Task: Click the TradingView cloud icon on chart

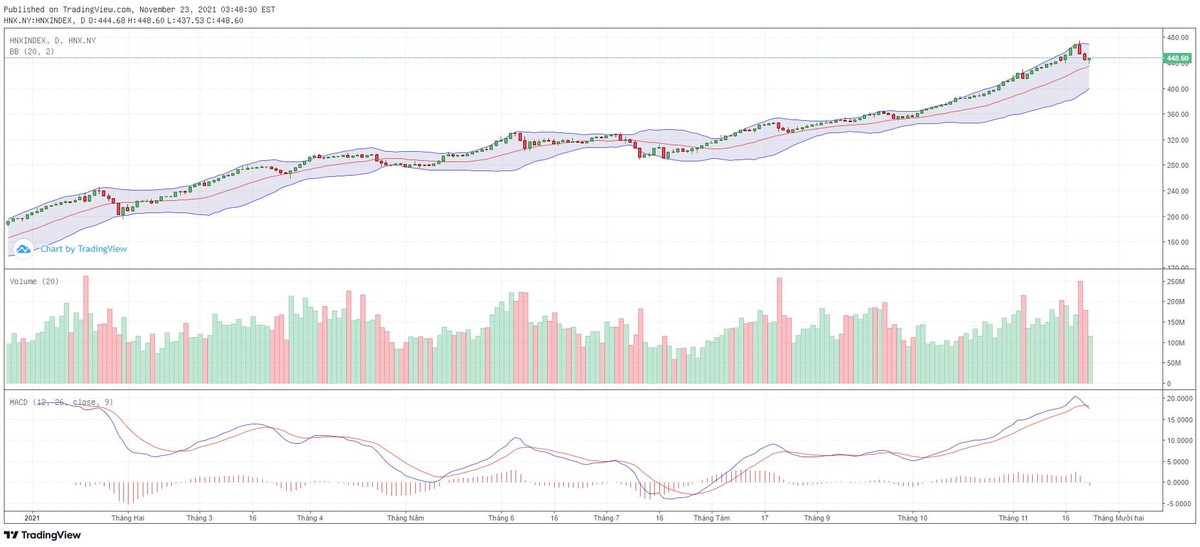Action: [x=23, y=249]
